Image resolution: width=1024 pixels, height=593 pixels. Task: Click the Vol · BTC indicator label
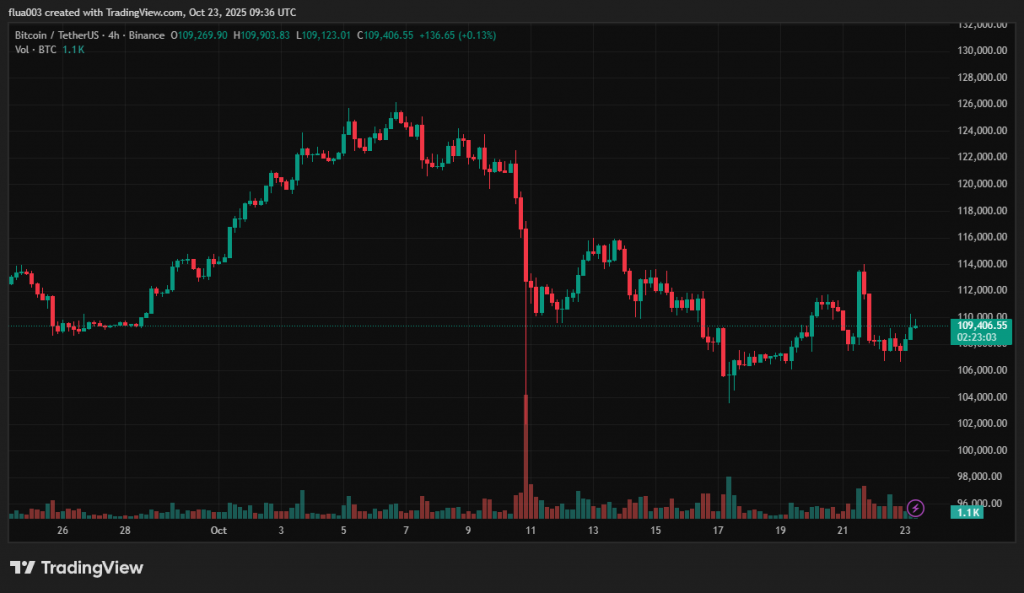pos(37,49)
